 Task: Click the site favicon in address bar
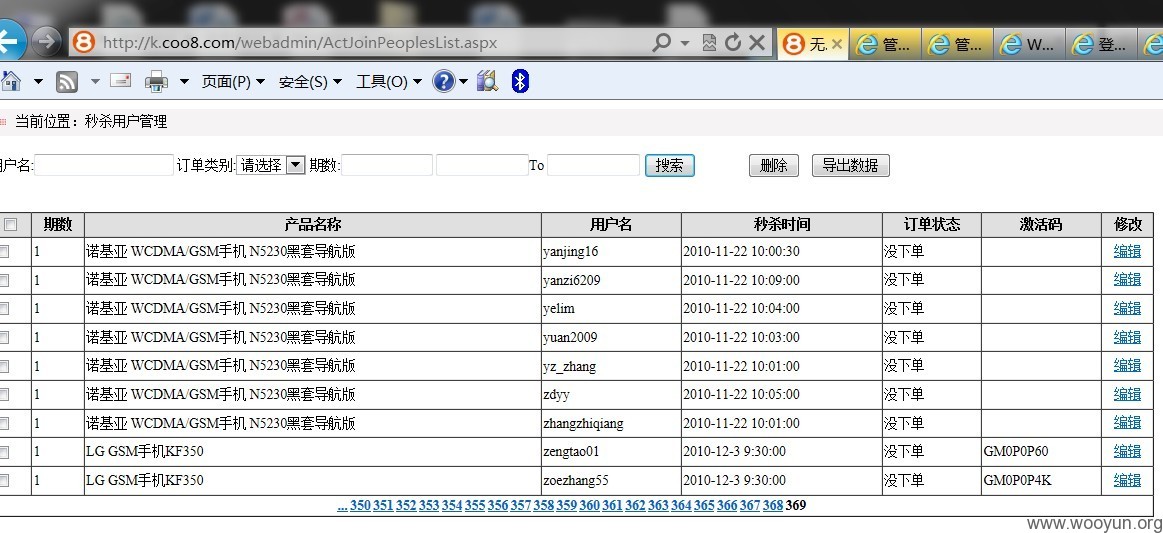click(84, 42)
